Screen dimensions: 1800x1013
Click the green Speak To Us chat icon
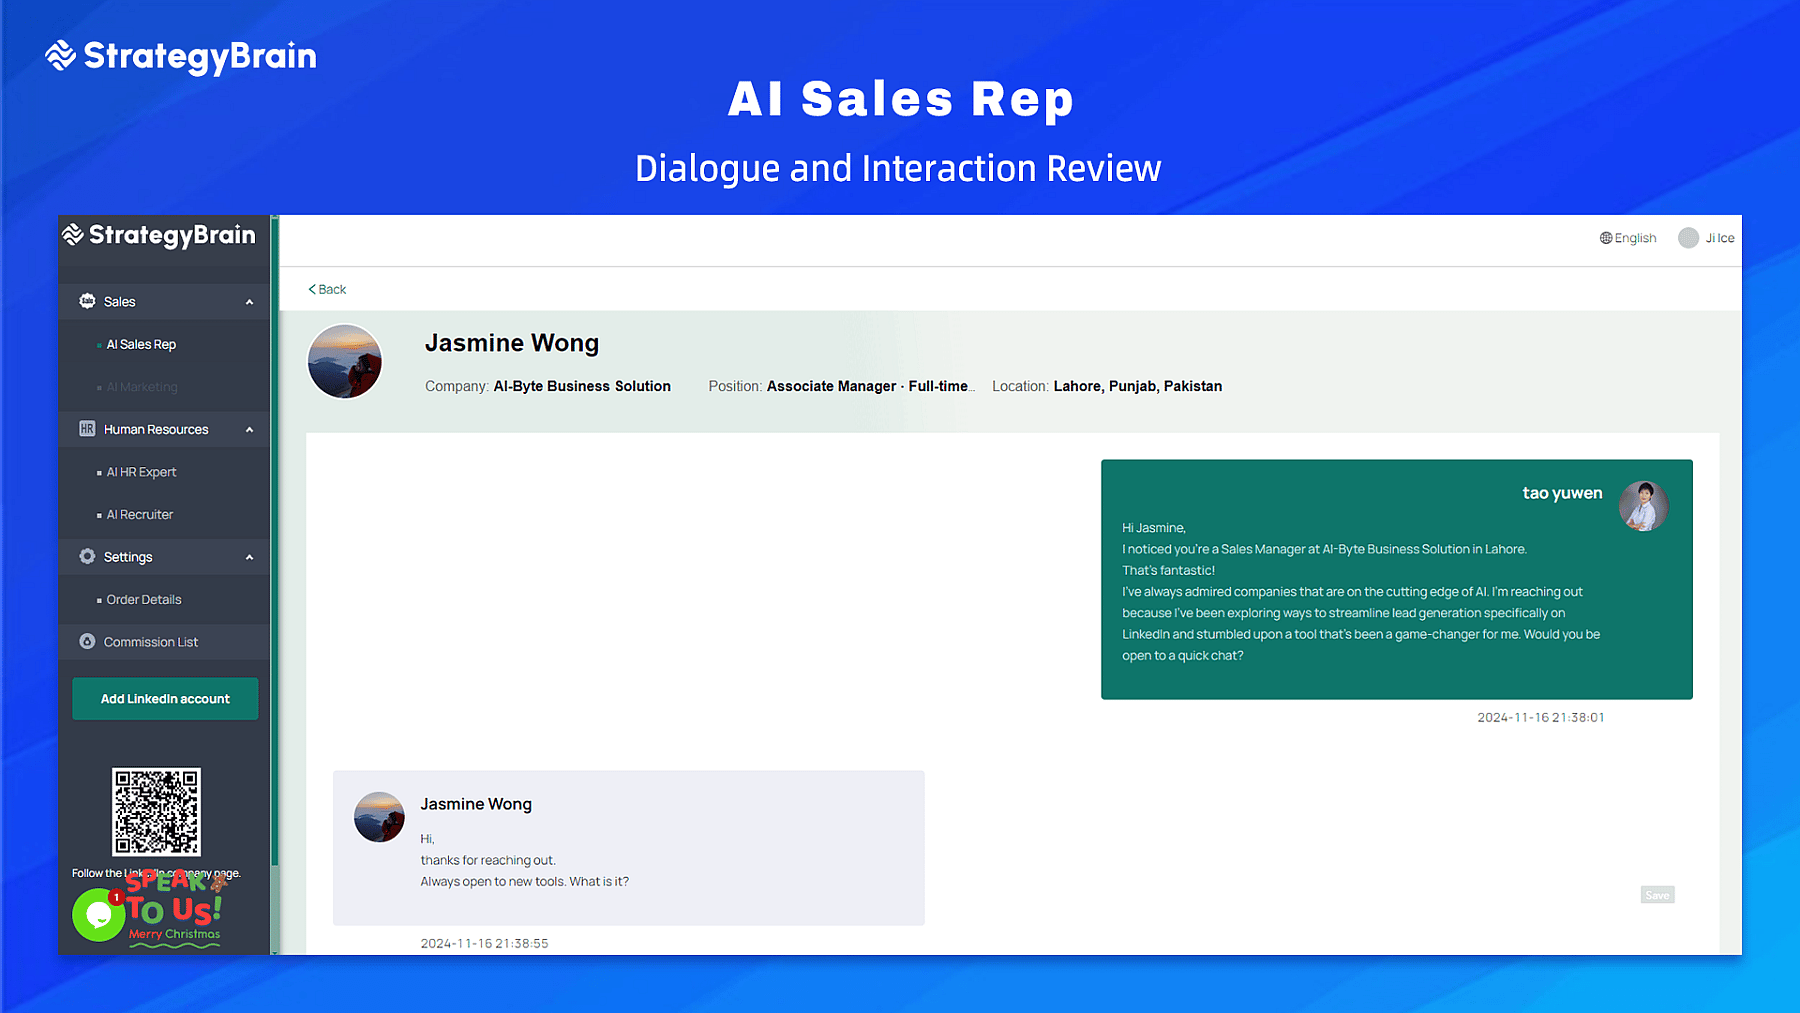point(97,915)
